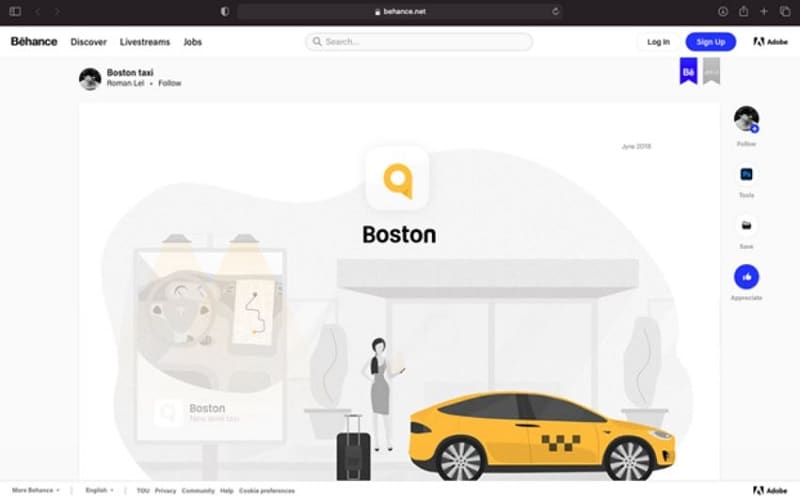Toggle the Safari sidebar button
This screenshot has width=800, height=498.
pos(15,11)
